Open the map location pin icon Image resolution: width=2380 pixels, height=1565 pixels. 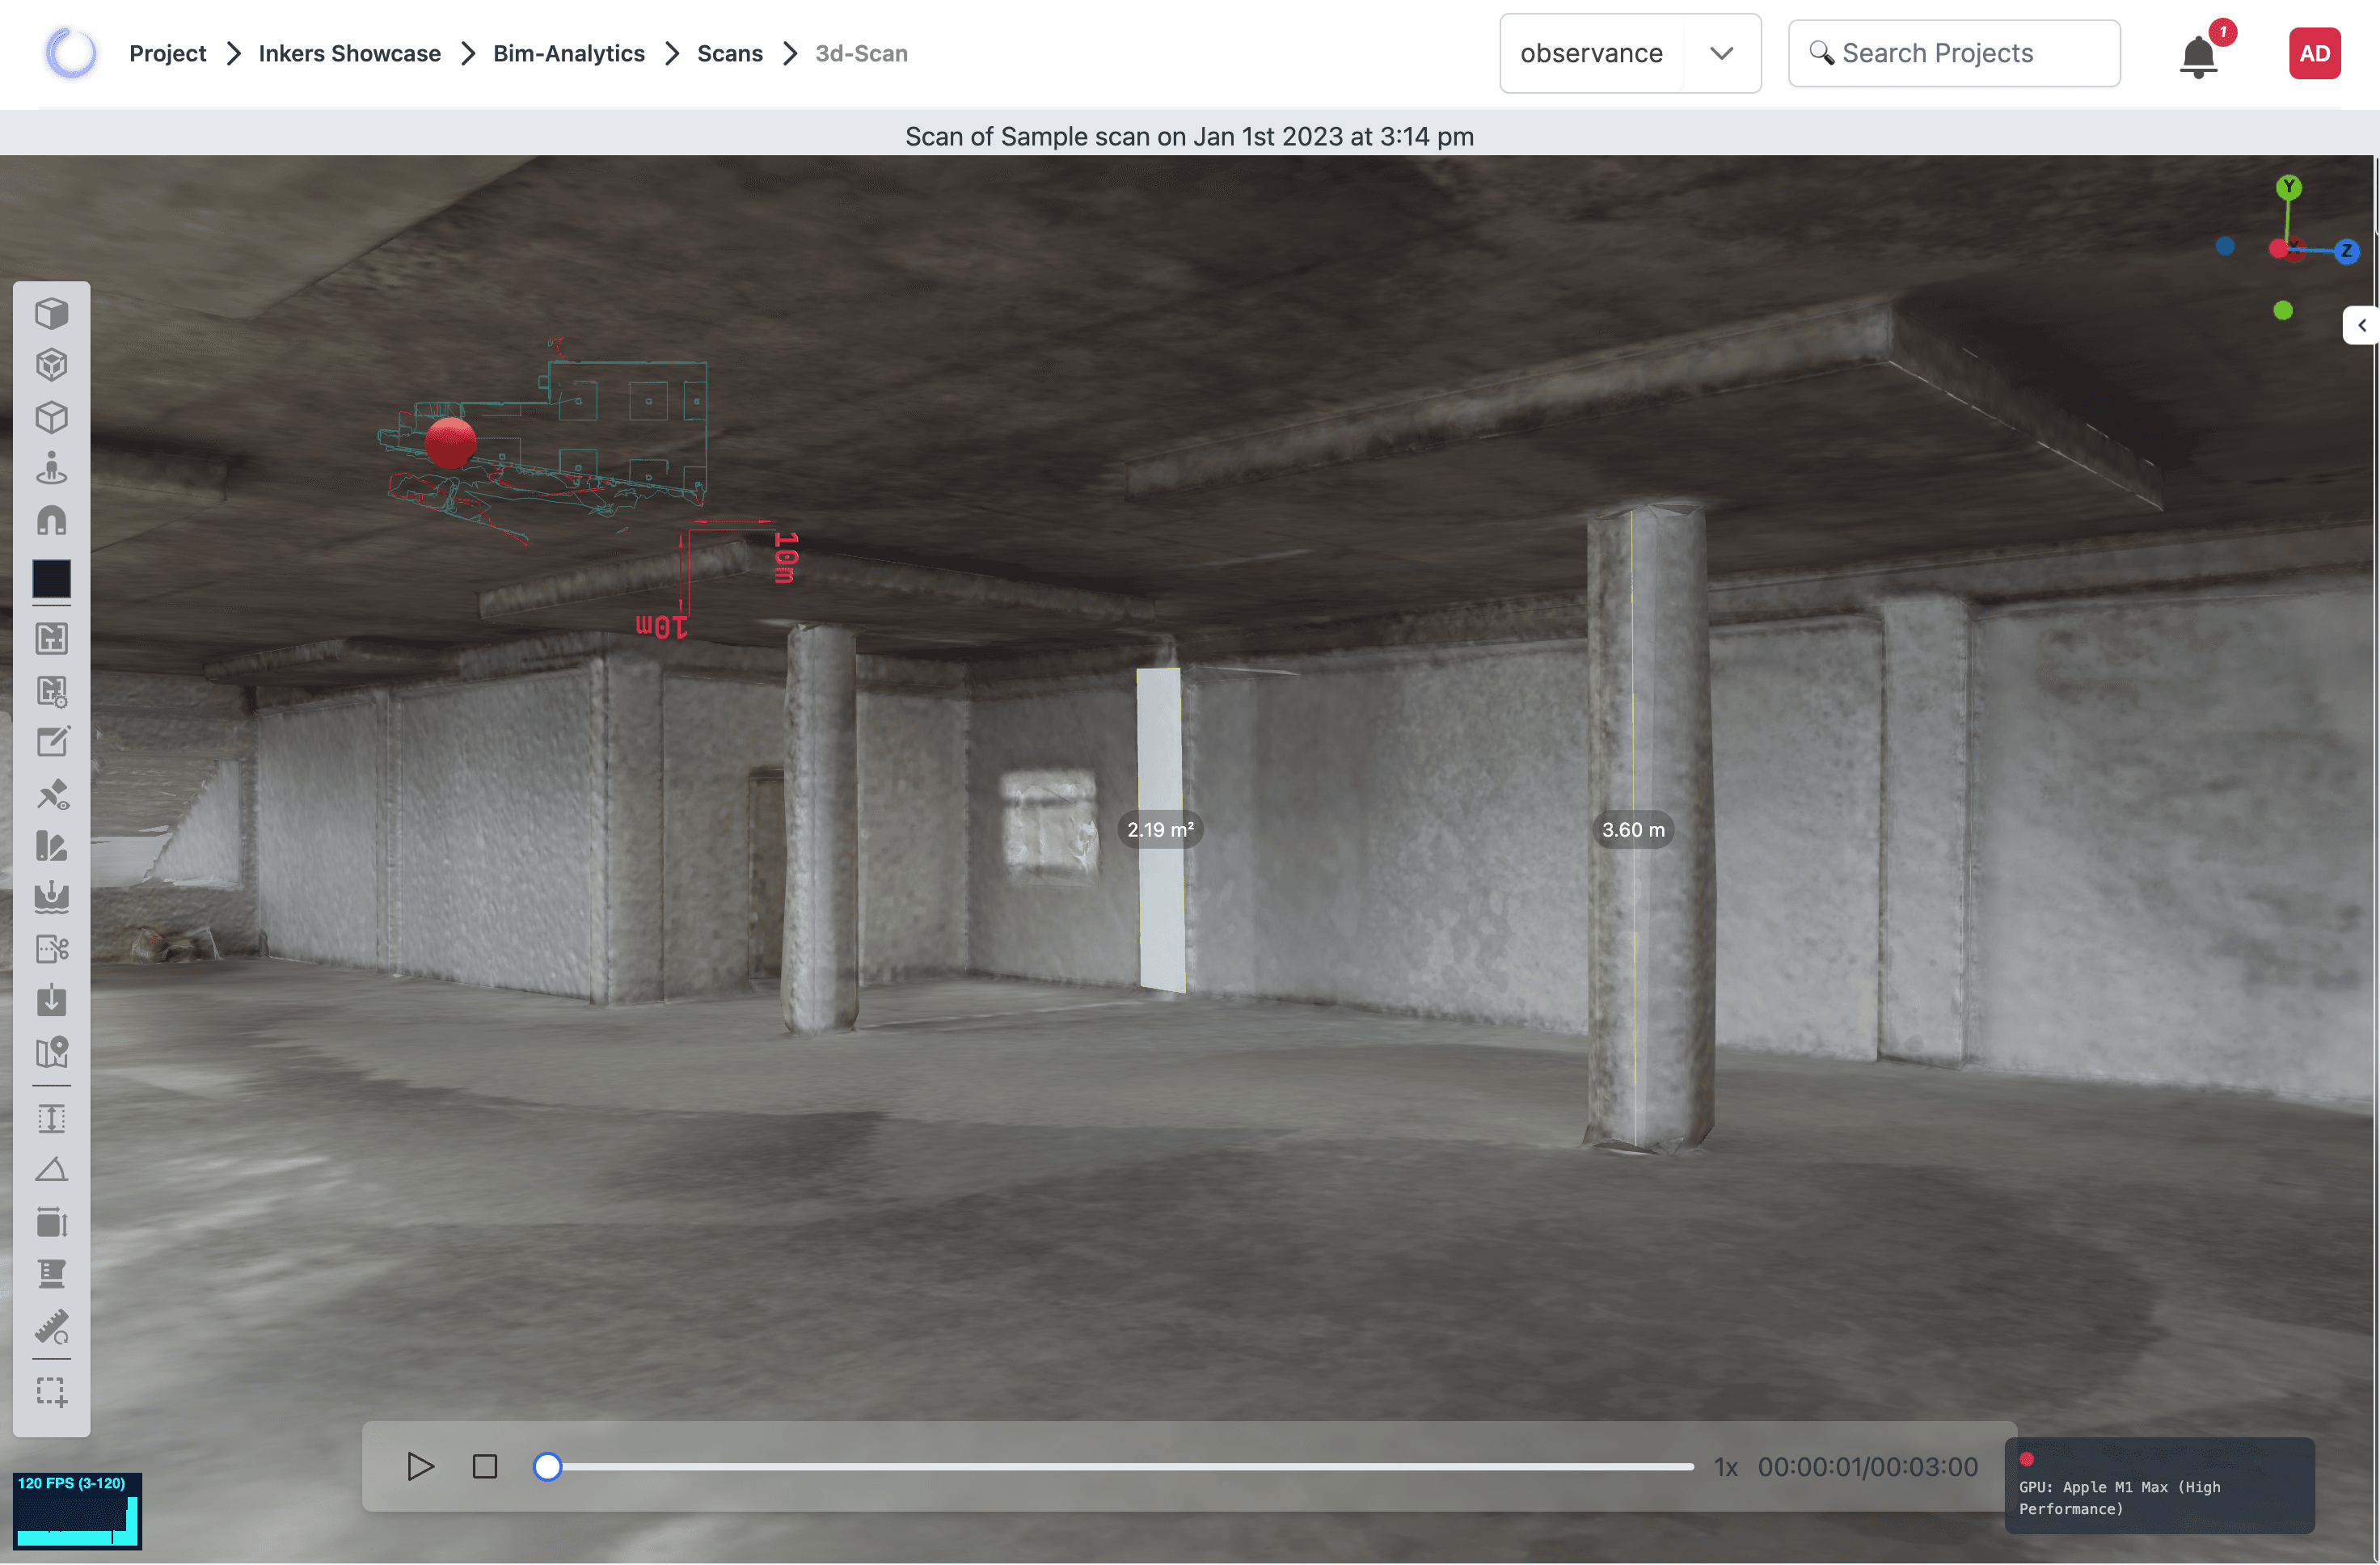pyautogui.click(x=51, y=1052)
